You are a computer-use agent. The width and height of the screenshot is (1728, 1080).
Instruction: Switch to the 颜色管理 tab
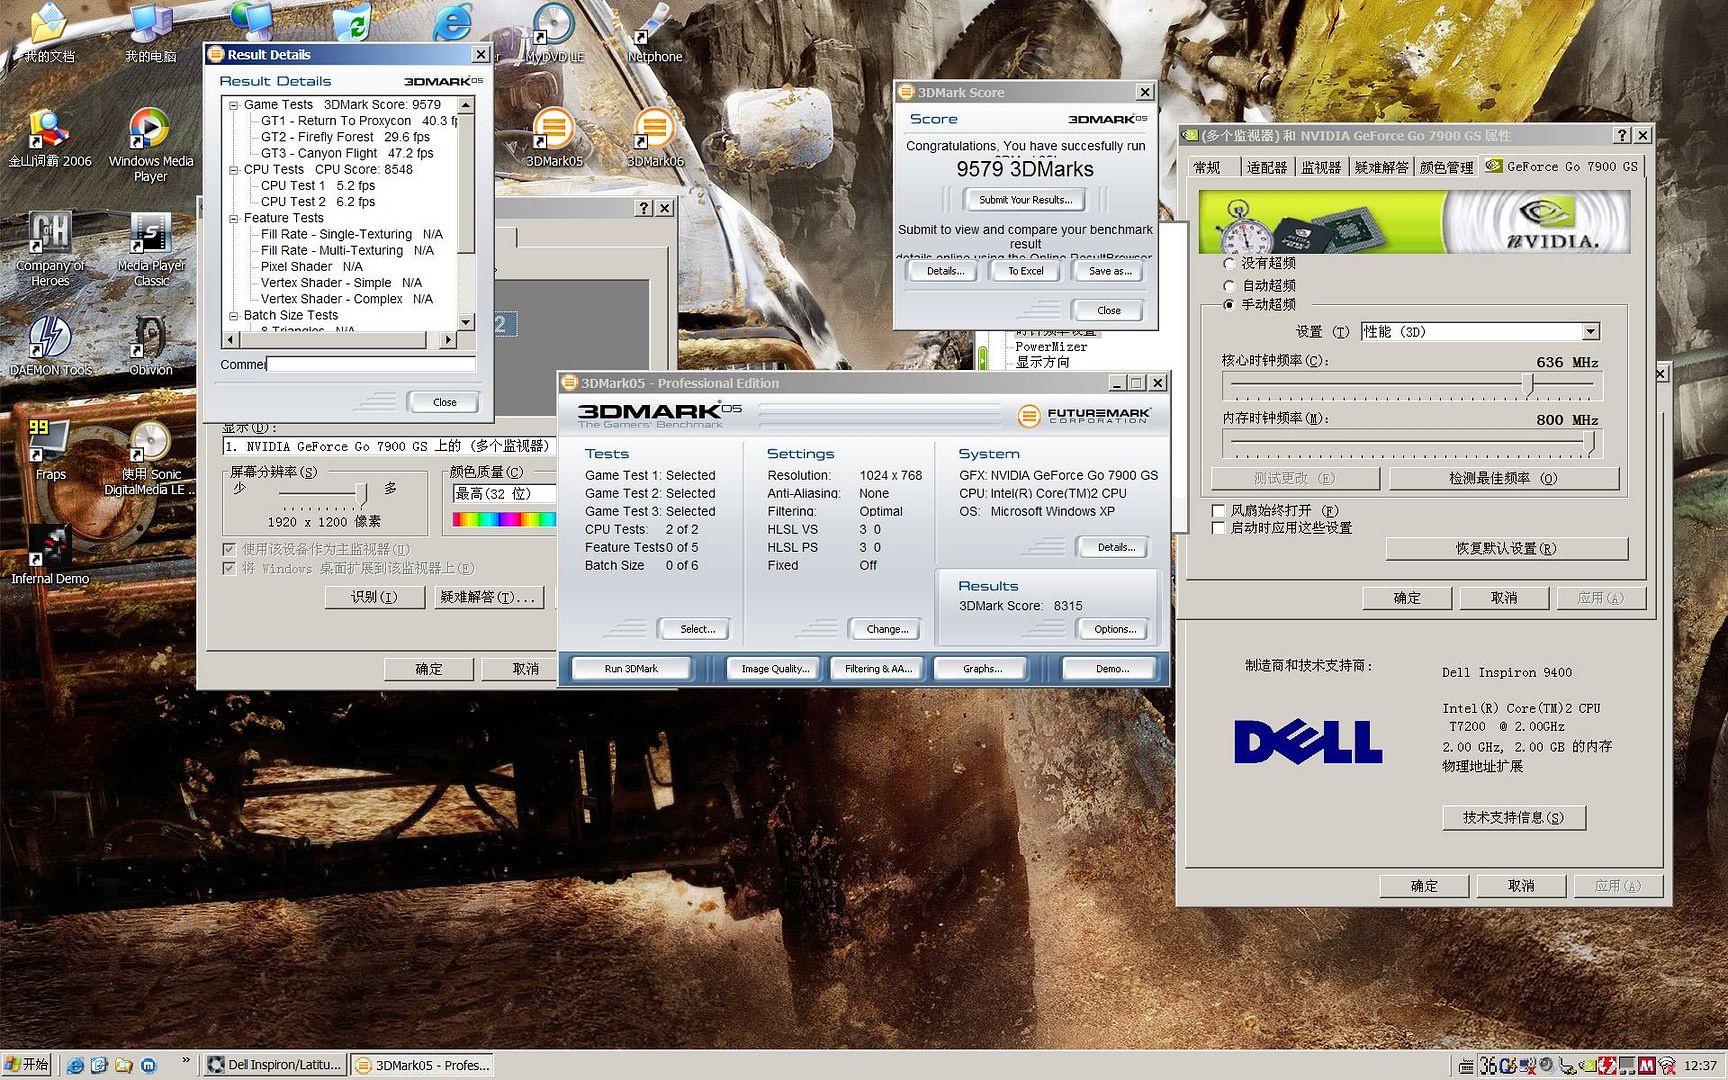pos(1446,167)
